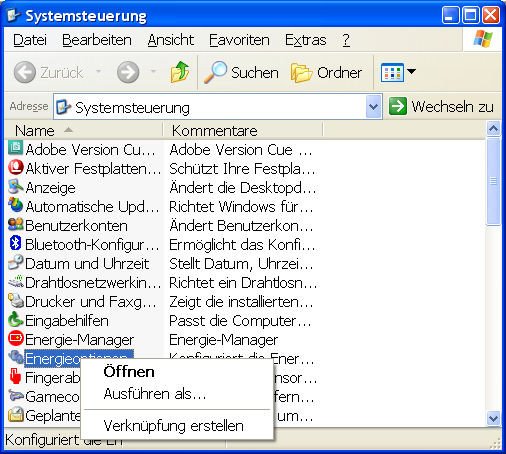Sort by the Kommentare column header
506x454 pixels.
click(243, 130)
